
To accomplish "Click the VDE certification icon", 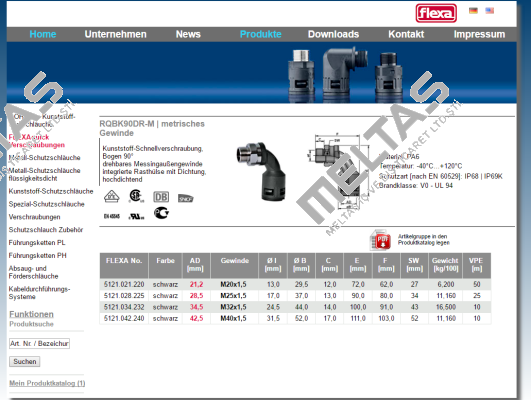I will (x=111, y=196).
